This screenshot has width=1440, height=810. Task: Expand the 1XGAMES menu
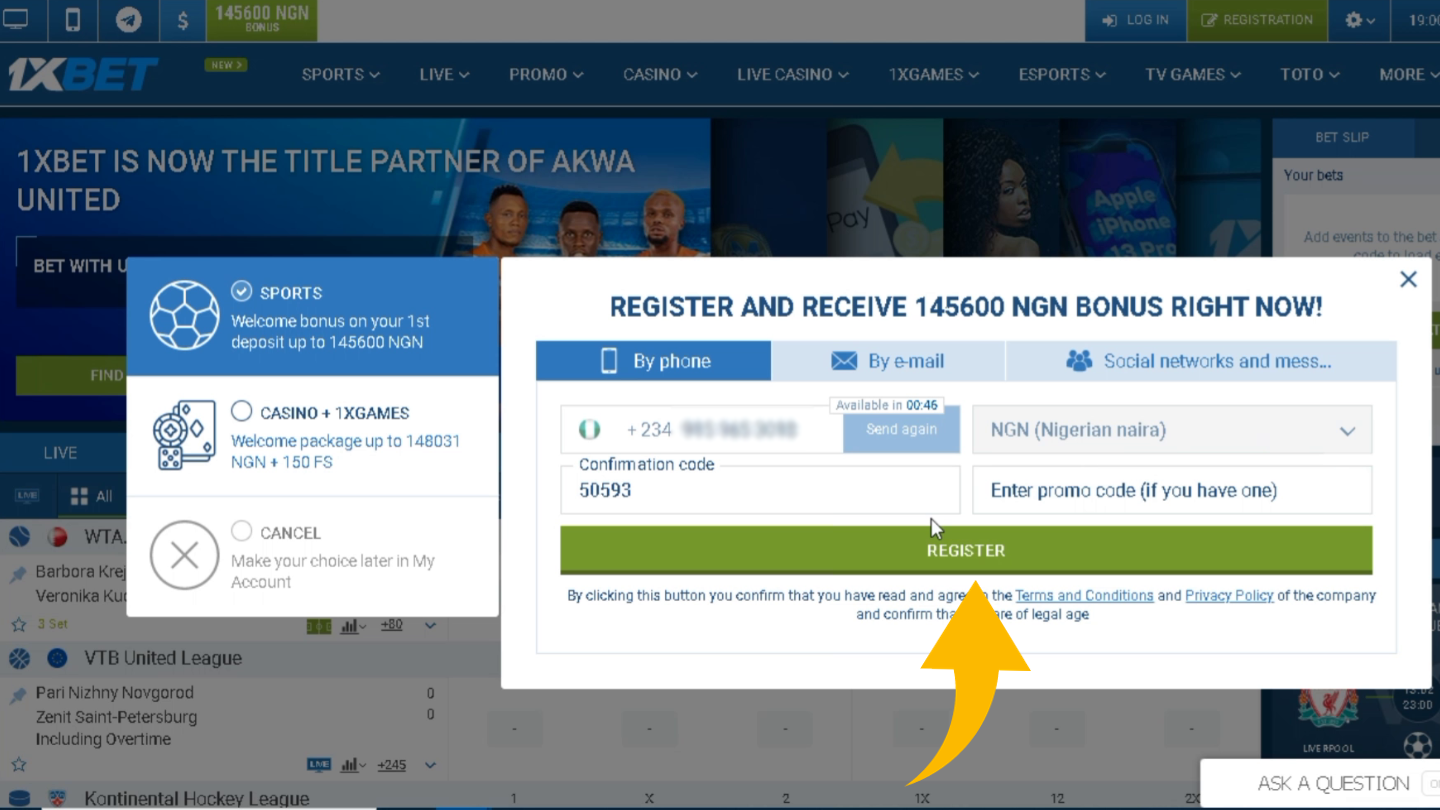coord(934,75)
